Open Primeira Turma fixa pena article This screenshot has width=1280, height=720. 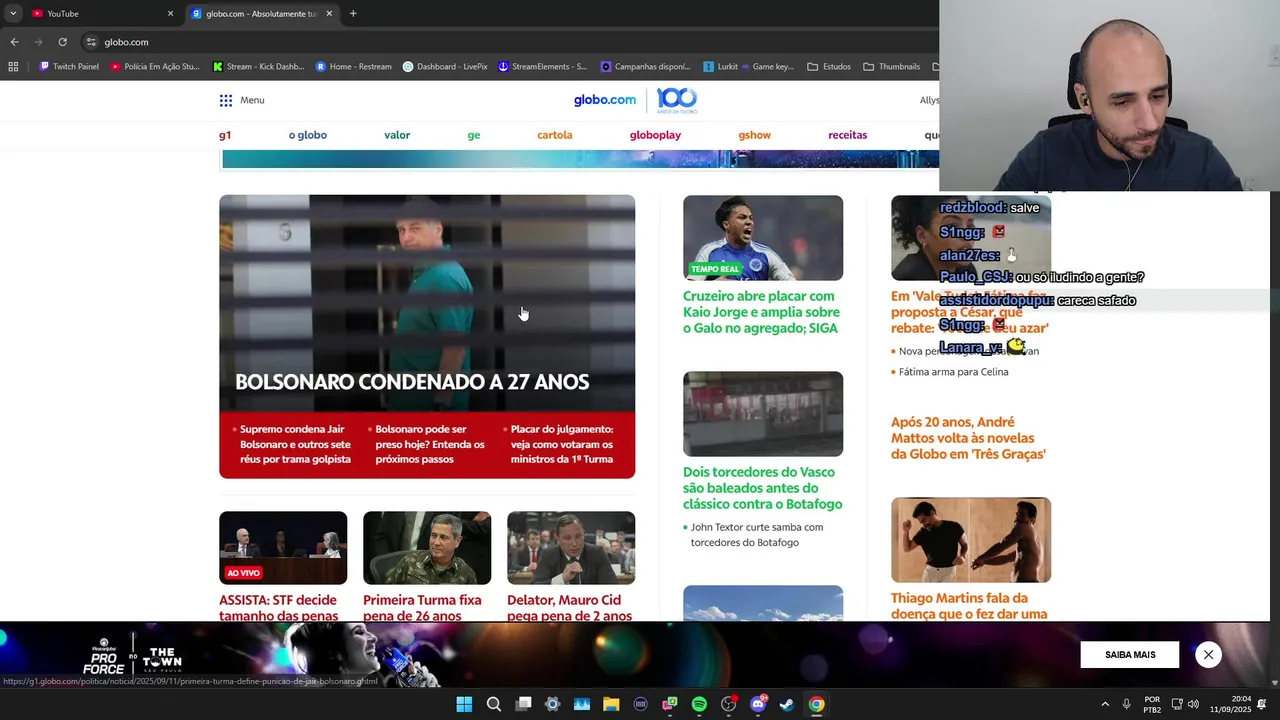pyautogui.click(x=422, y=607)
